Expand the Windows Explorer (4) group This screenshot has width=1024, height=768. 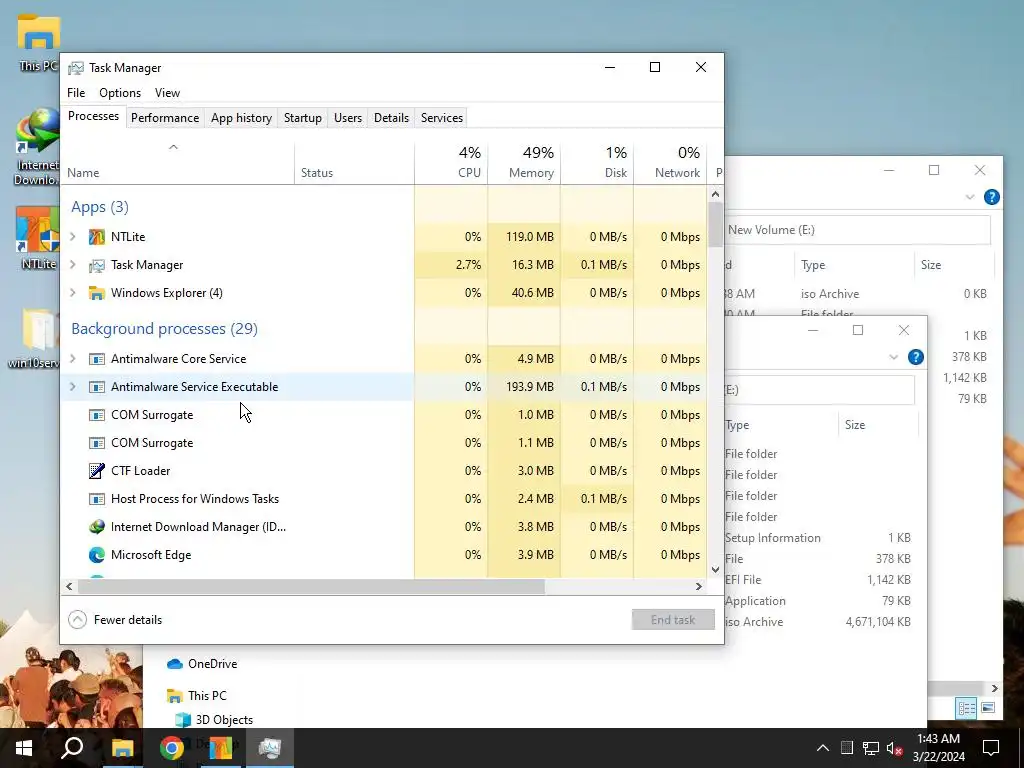point(73,293)
